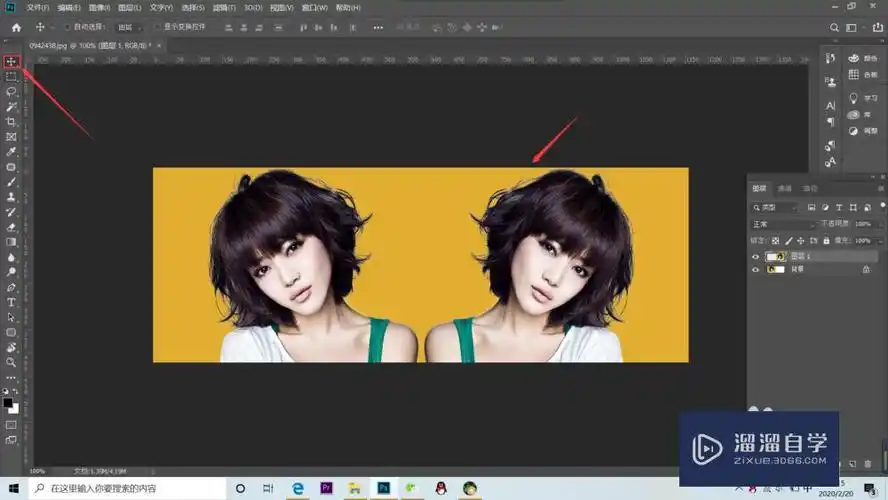Switch to the 通道 panel tab
This screenshot has height=500, width=888.
(x=785, y=188)
